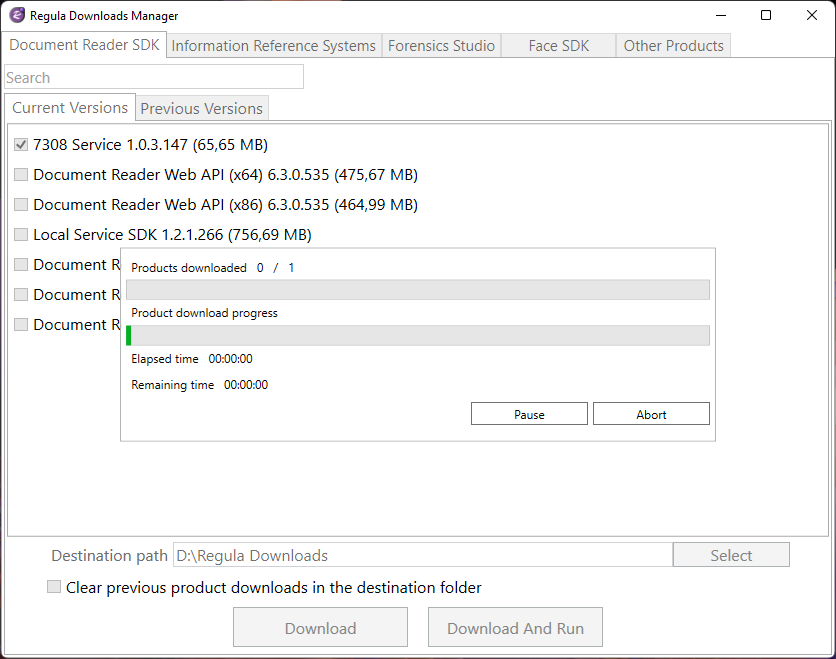This screenshot has height=659, width=836.
Task: Click the Destination path field
Action: 423,555
